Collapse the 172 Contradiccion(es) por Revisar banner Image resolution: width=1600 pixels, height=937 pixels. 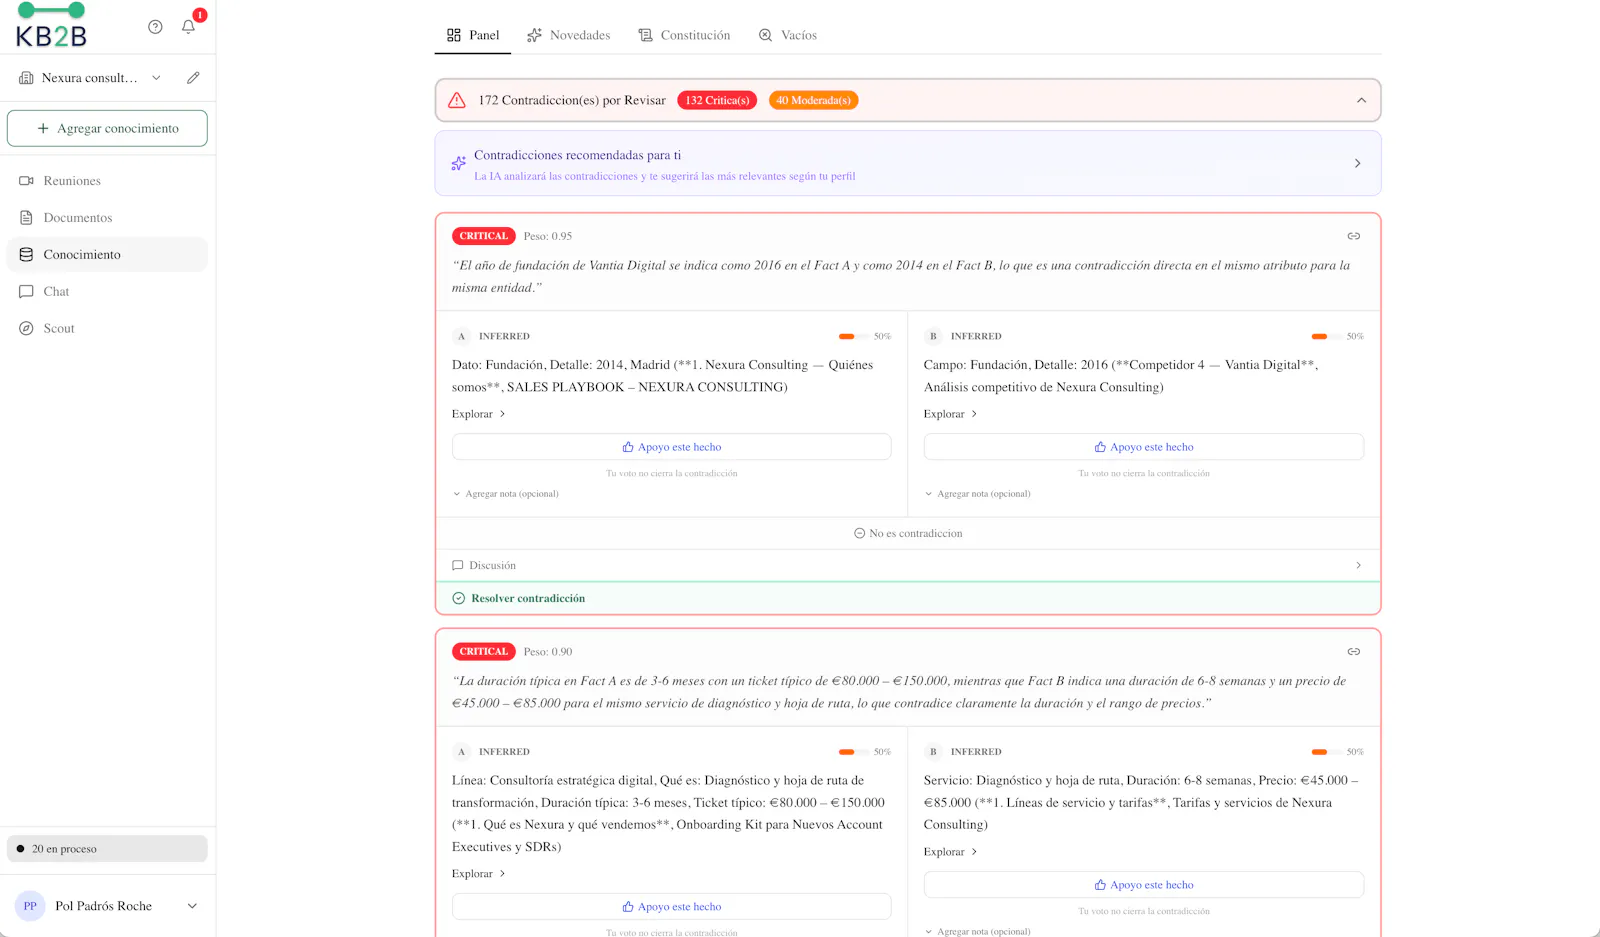tap(1361, 100)
